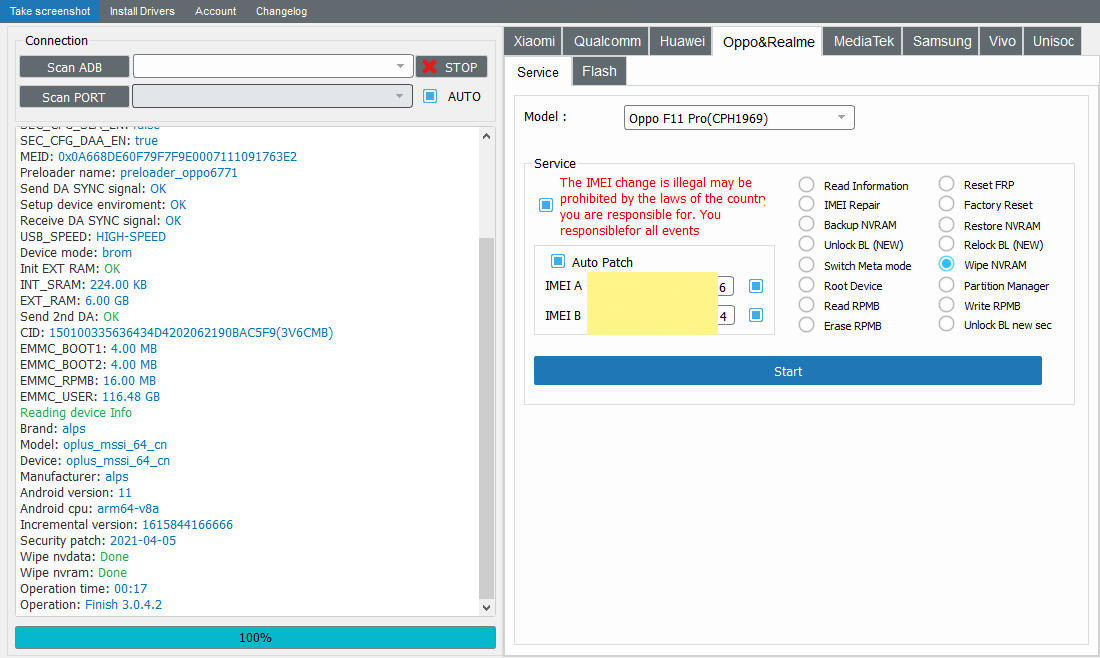1100x658 pixels.
Task: Select the IMEI Repair radio button
Action: (806, 204)
